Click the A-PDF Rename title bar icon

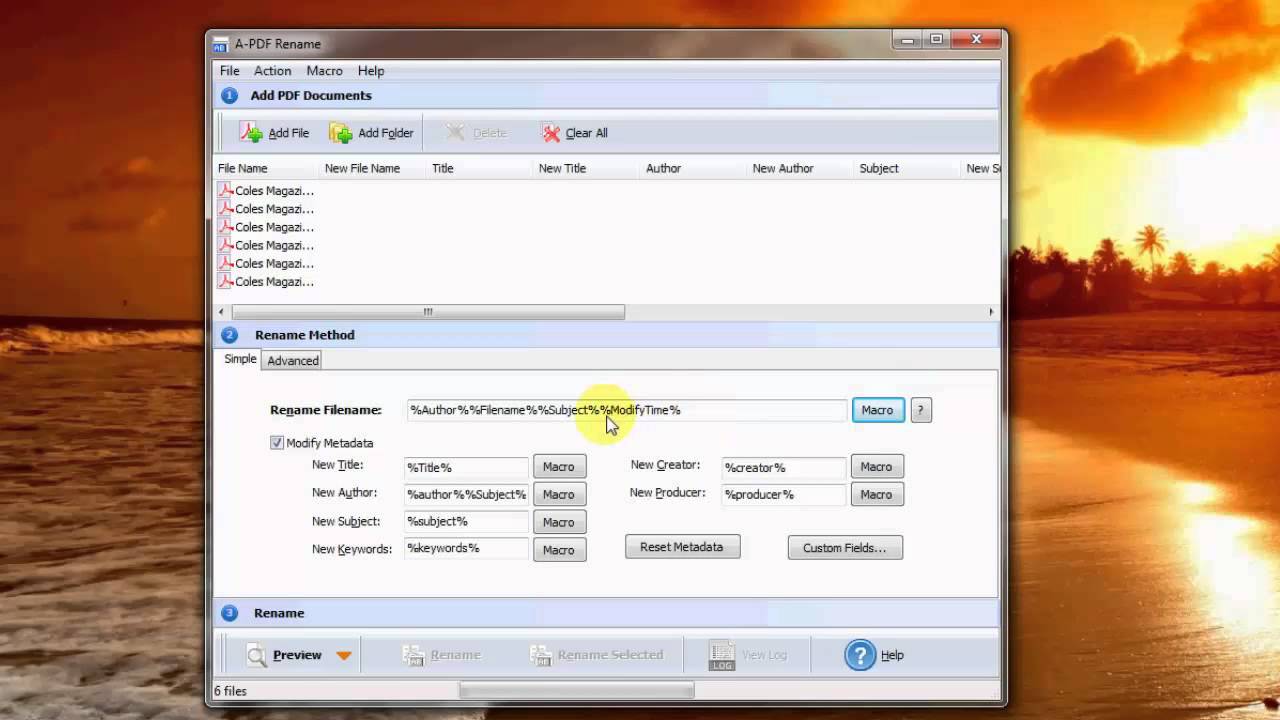[x=221, y=44]
